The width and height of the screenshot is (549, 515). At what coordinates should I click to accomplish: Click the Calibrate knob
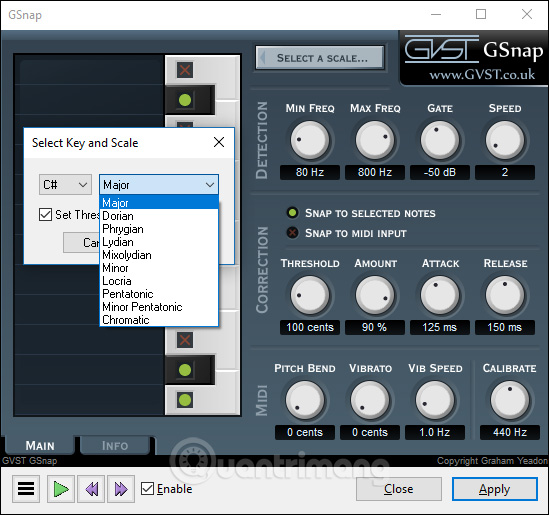point(510,400)
